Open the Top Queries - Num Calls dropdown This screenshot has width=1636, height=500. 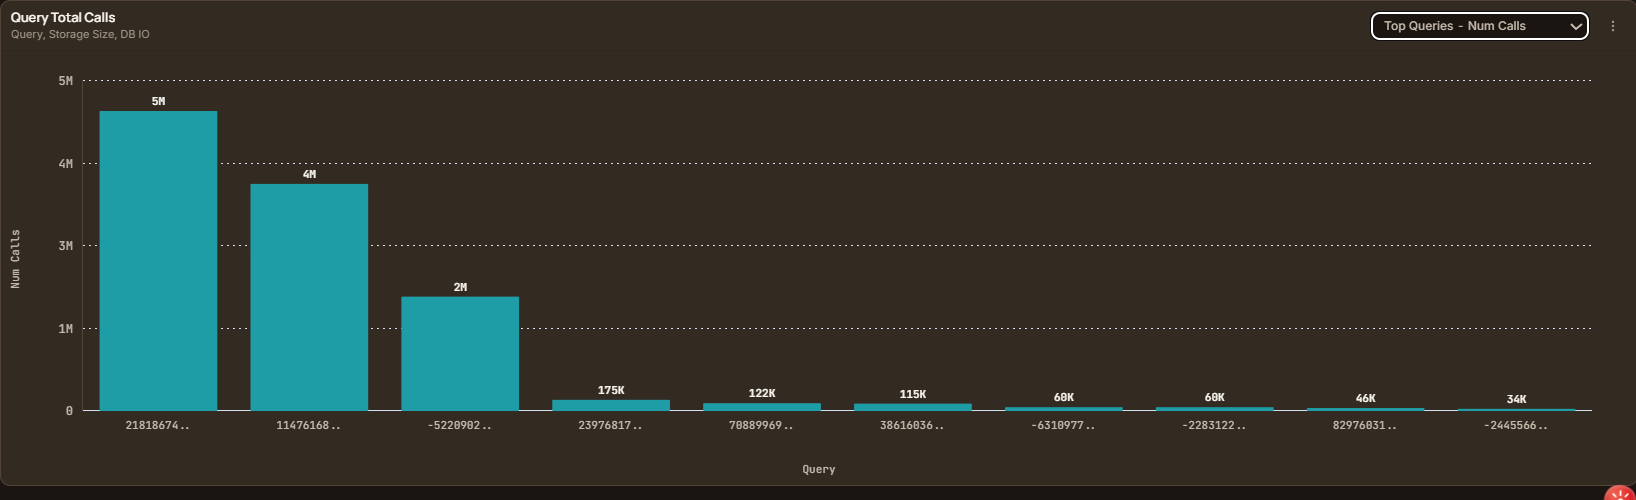[1479, 26]
